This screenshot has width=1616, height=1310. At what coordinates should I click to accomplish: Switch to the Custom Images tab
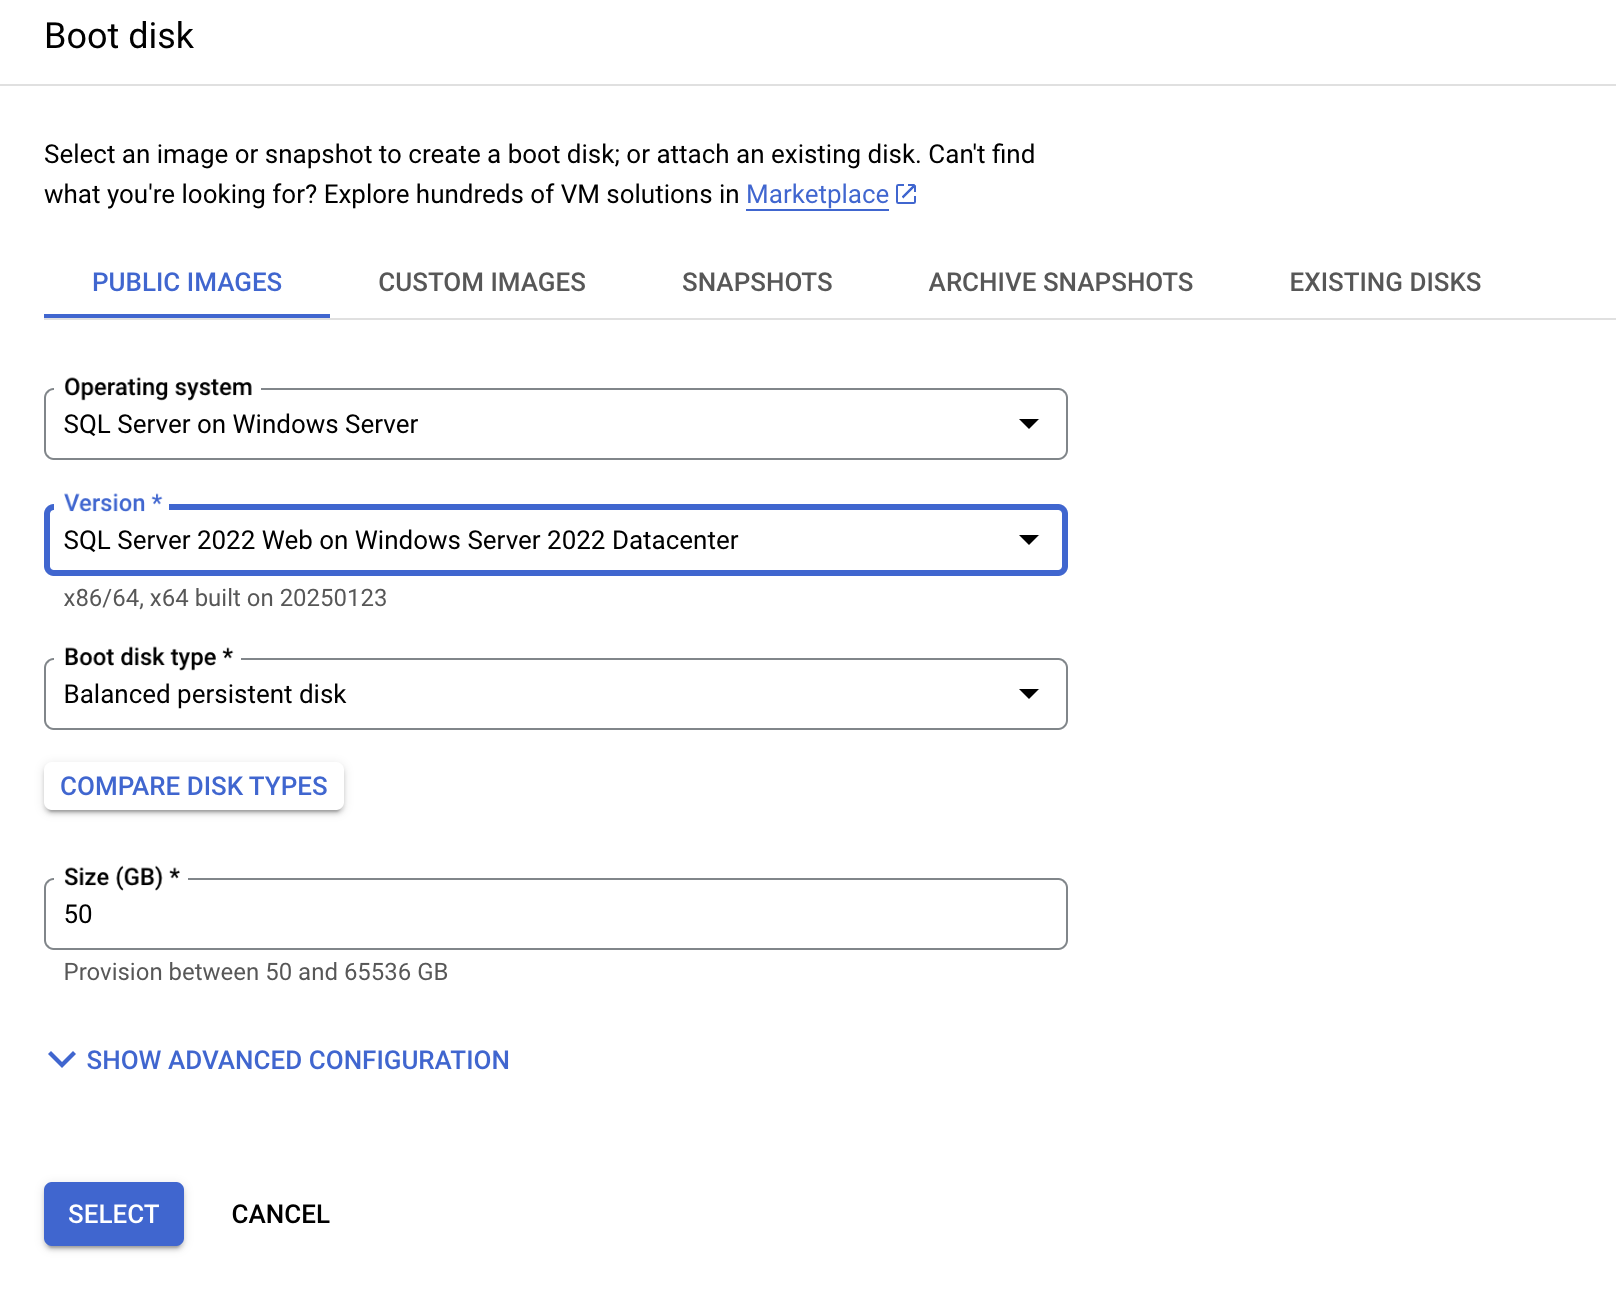(482, 283)
